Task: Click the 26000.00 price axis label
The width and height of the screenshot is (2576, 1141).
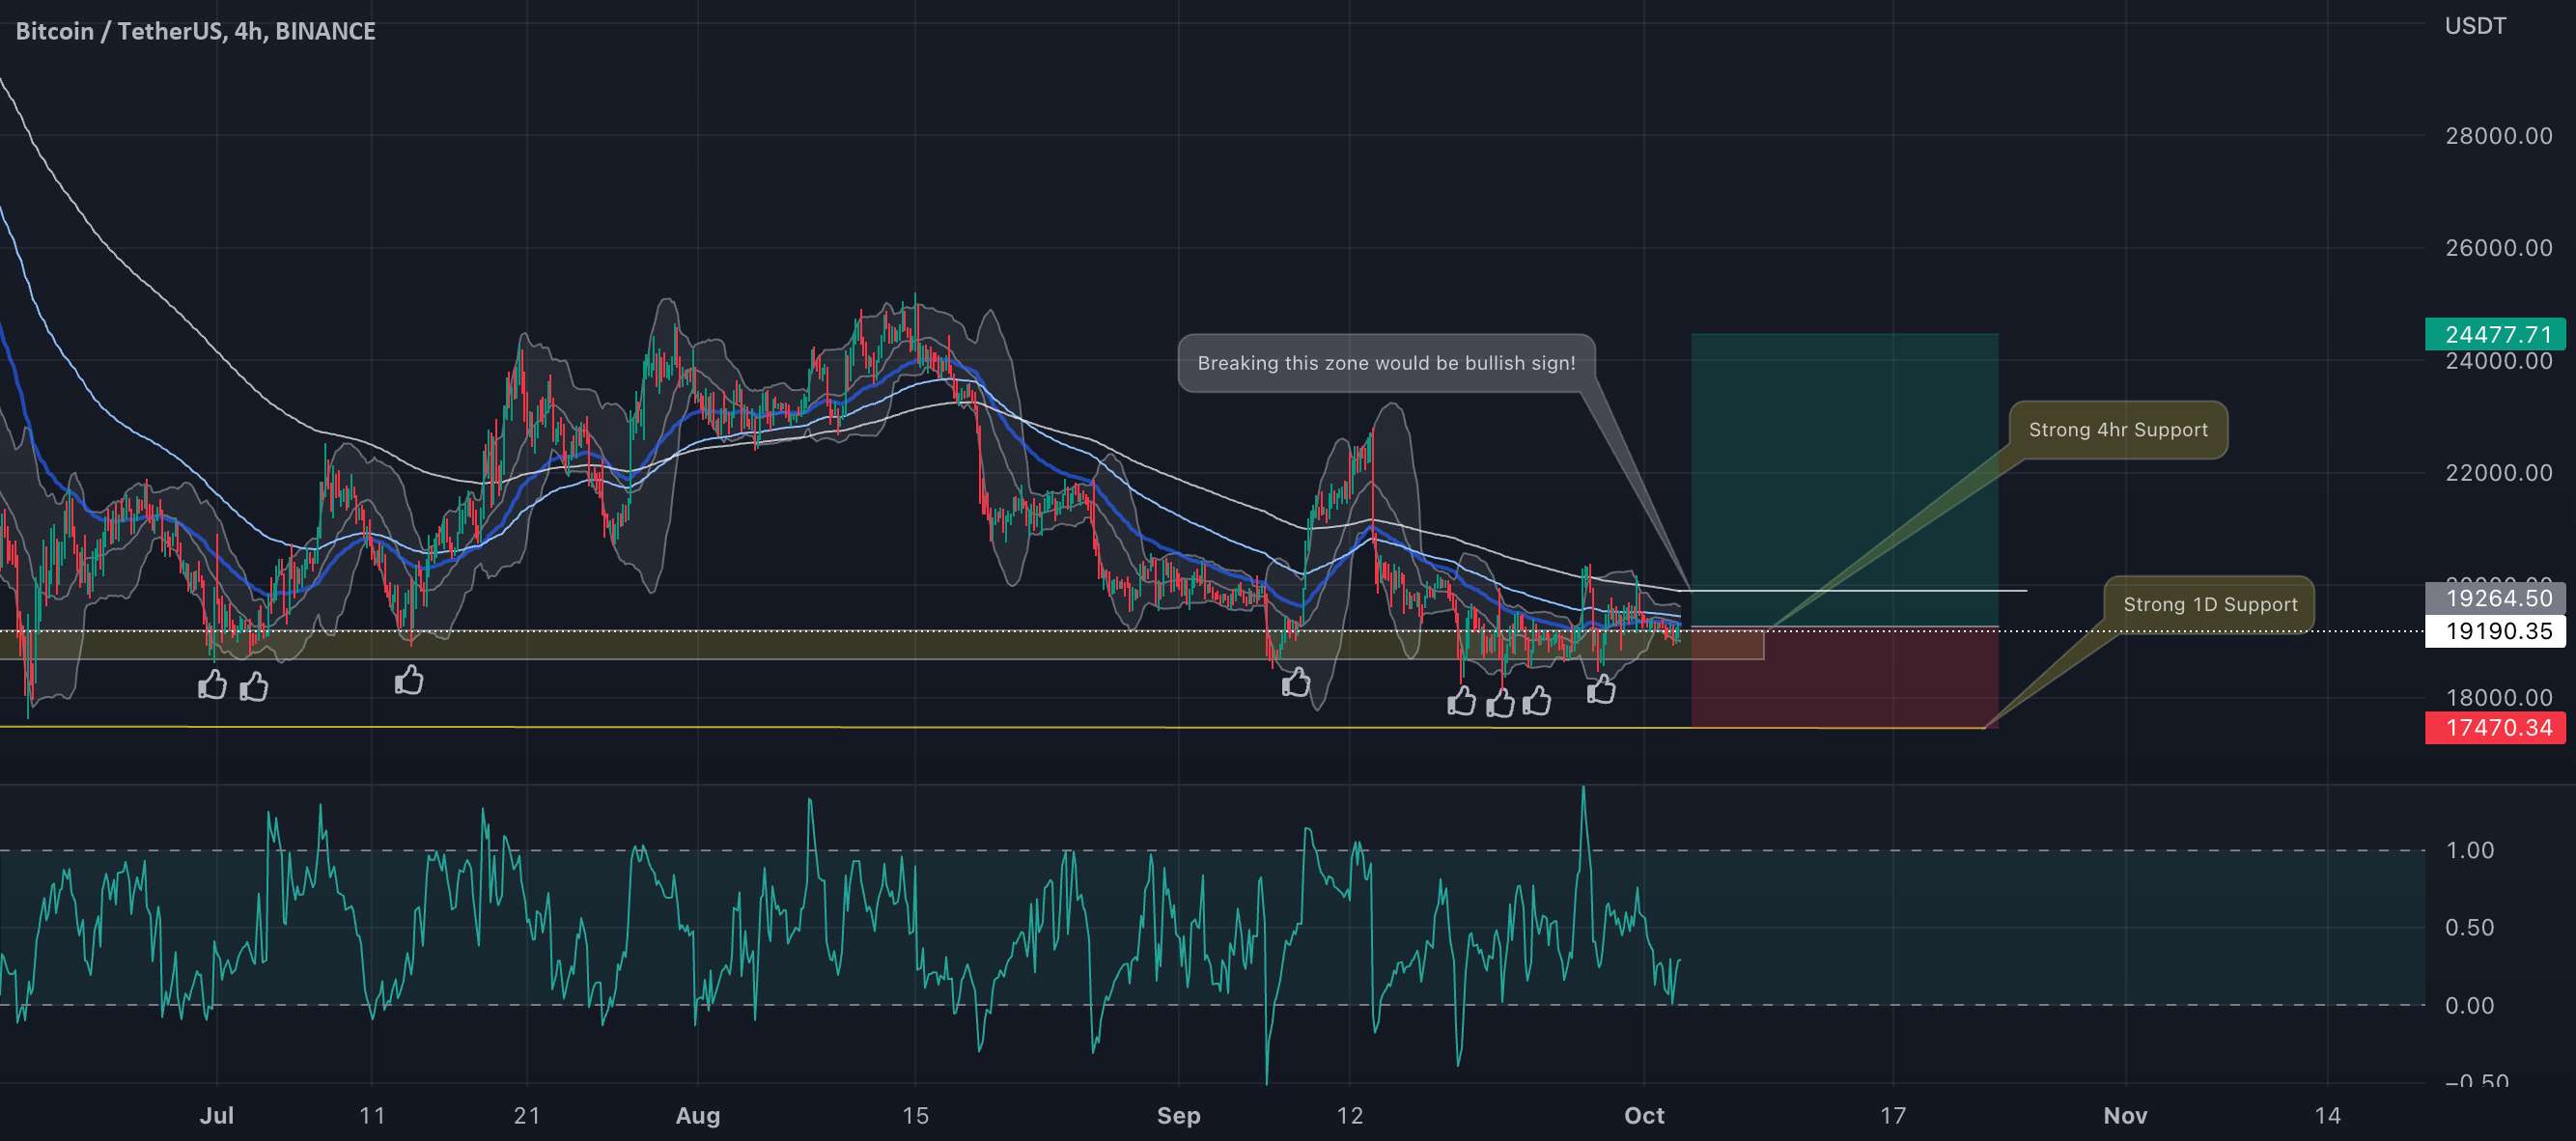Action: (2498, 248)
